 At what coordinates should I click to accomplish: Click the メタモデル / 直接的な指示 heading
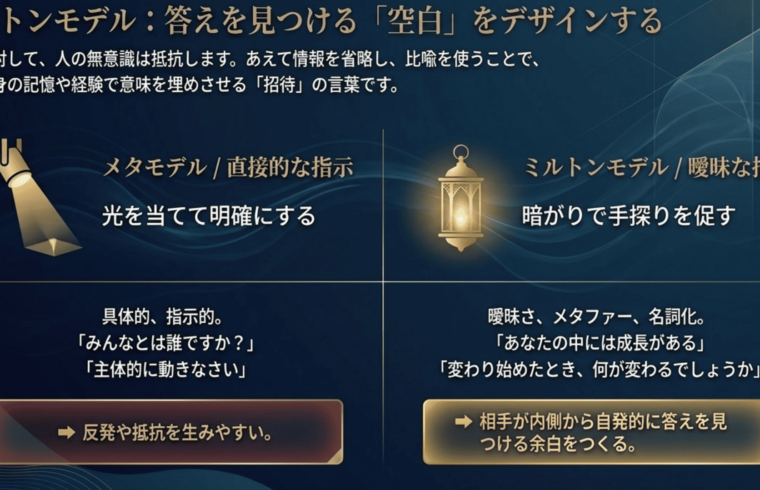227,166
